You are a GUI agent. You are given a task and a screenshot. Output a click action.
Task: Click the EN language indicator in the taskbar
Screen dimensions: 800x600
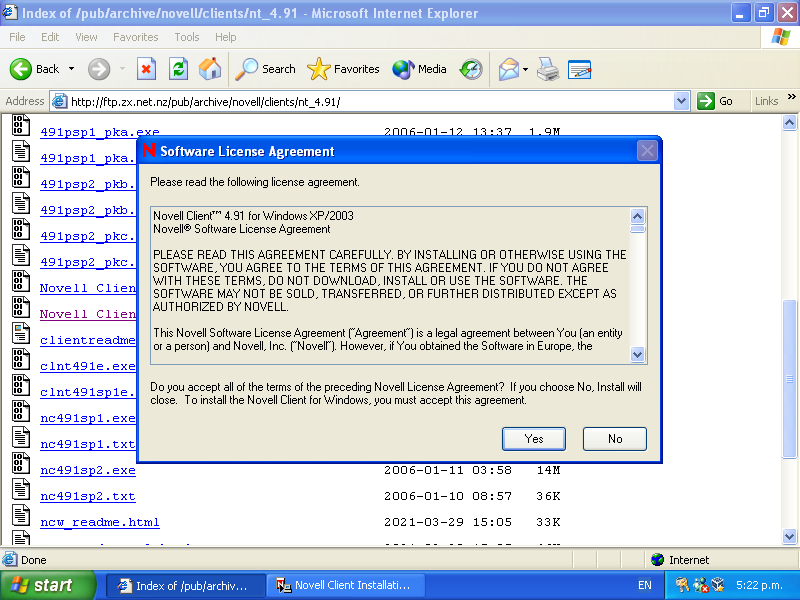click(x=645, y=585)
